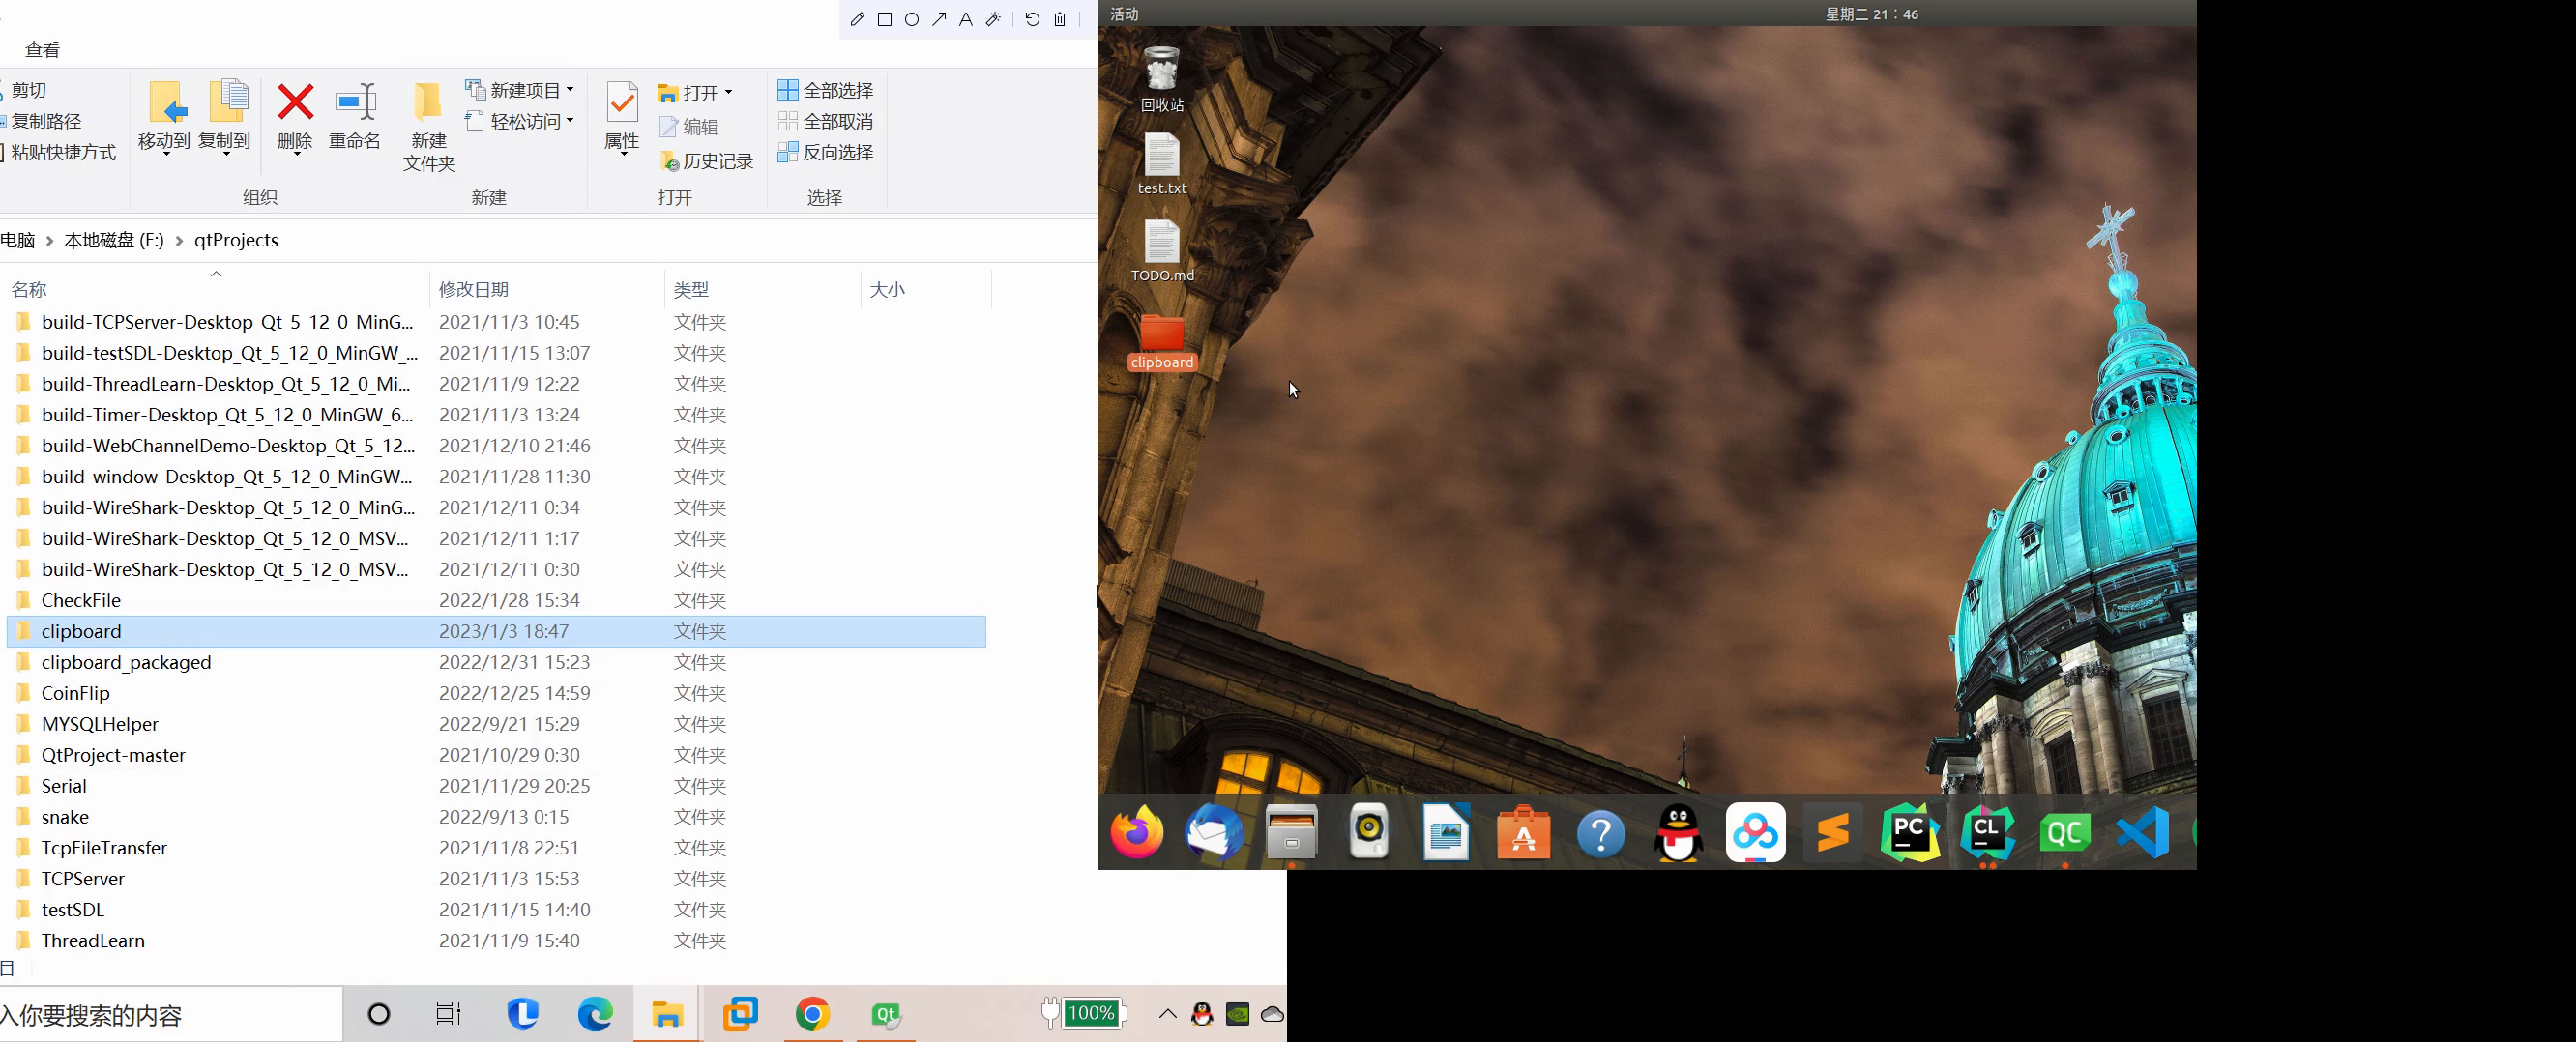This screenshot has width=2576, height=1042.
Task: Open Thunderbird mail in the Ubuntu dock
Action: [x=1214, y=832]
